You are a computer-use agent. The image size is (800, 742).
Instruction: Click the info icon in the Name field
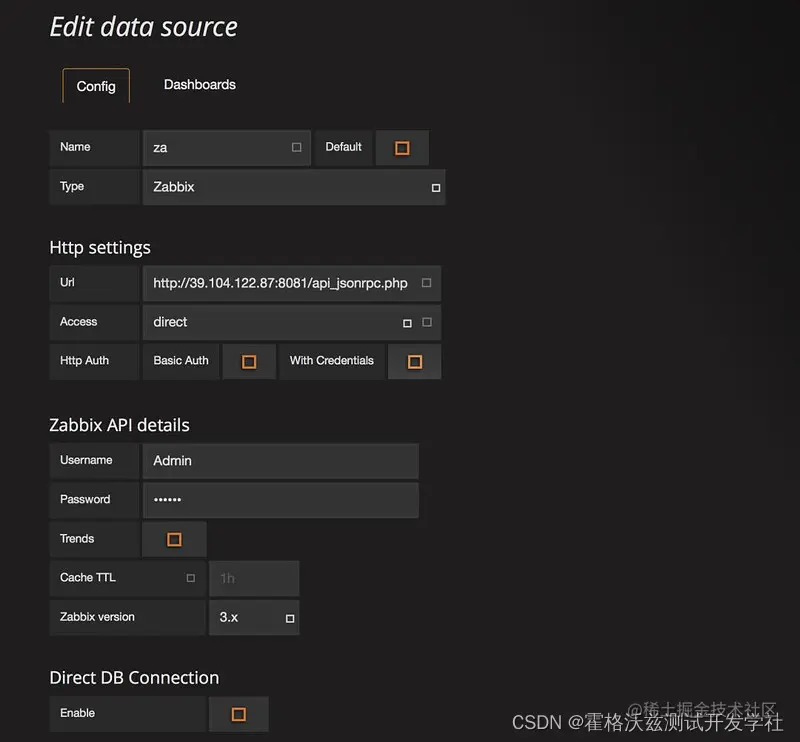296,147
